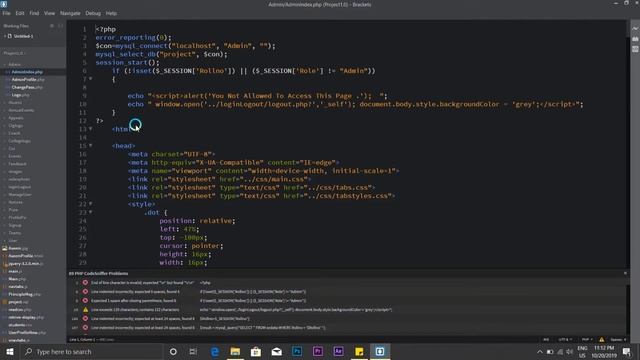This screenshot has height=360, width=640.
Task: Open jquery-3.2.0.min.js in file tree
Action: (x=26, y=264)
